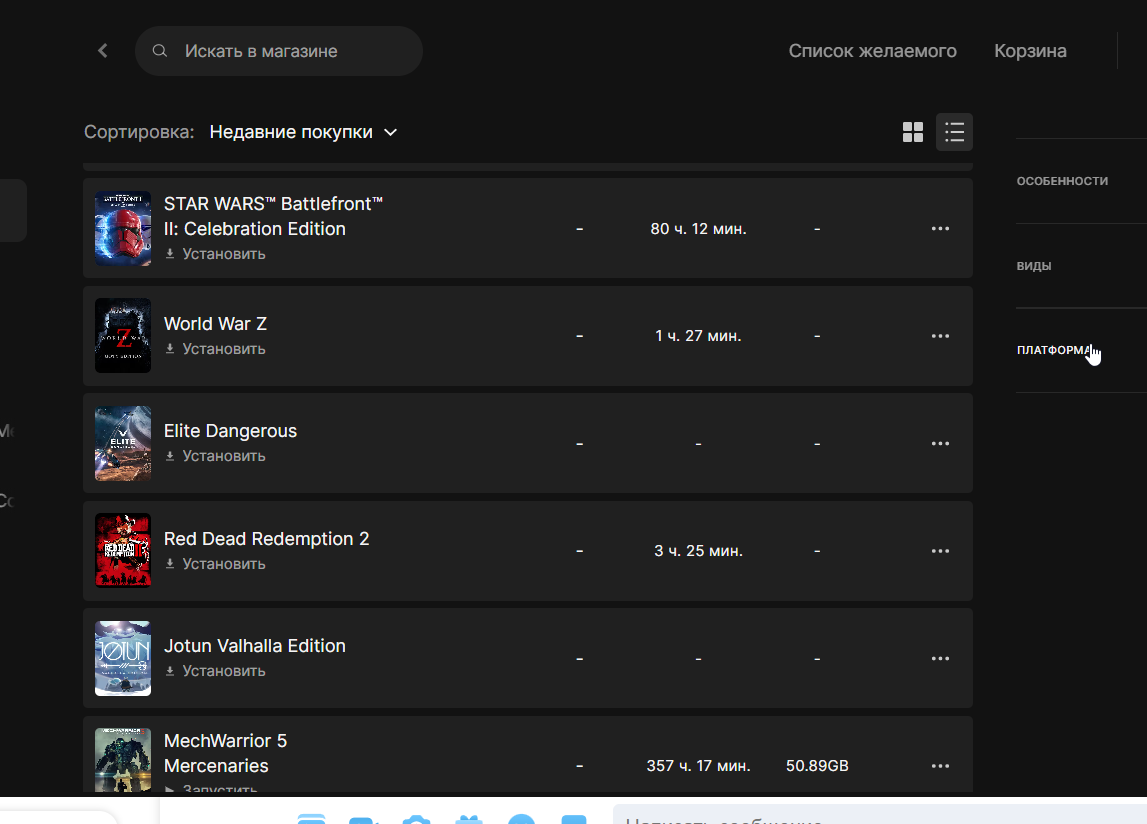Open Elite Dangerous cover thumbnail

click(x=123, y=443)
